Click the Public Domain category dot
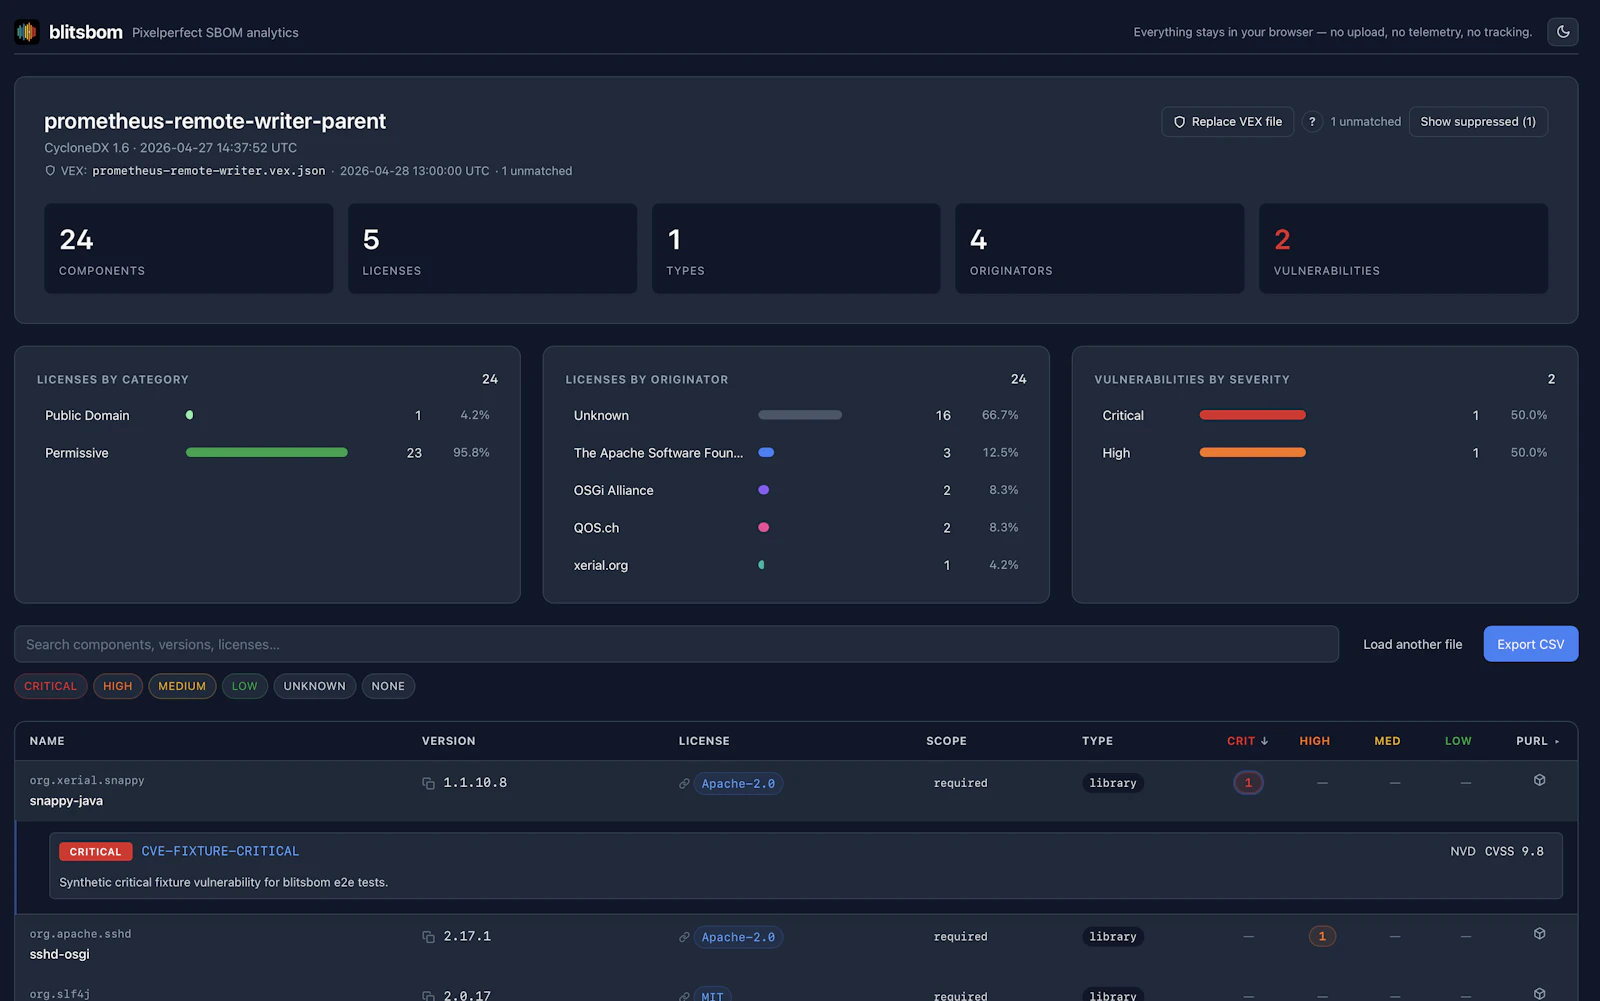The image size is (1600, 1001). (x=189, y=415)
